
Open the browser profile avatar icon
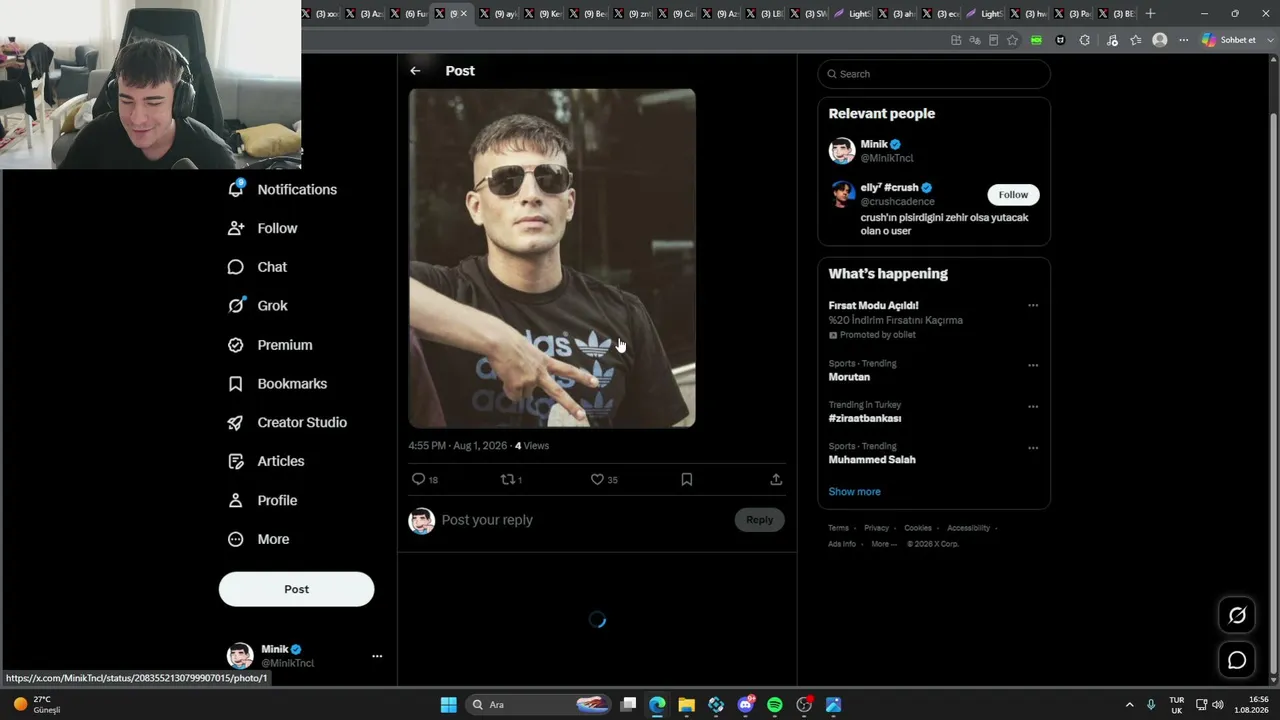[x=1160, y=40]
